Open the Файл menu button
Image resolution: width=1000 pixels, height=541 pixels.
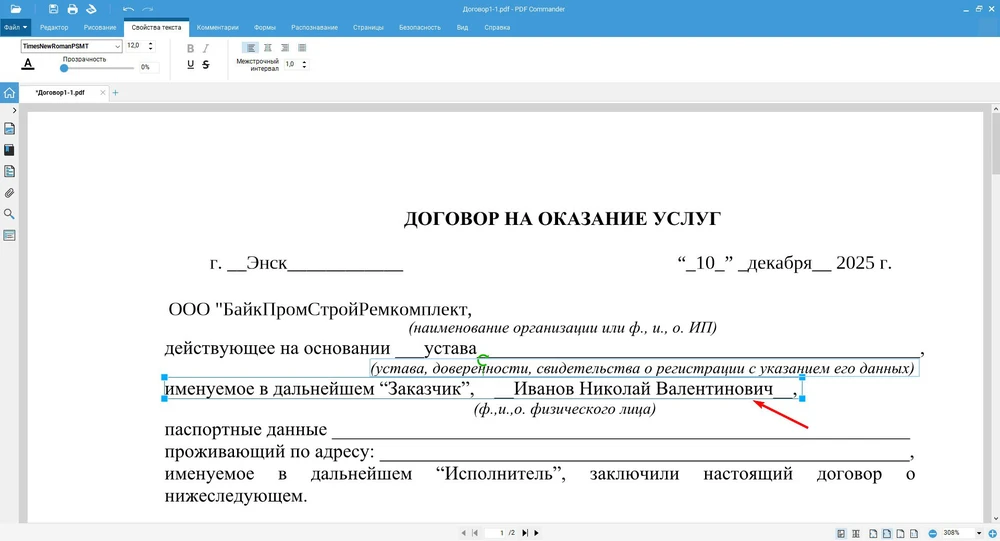pos(16,27)
